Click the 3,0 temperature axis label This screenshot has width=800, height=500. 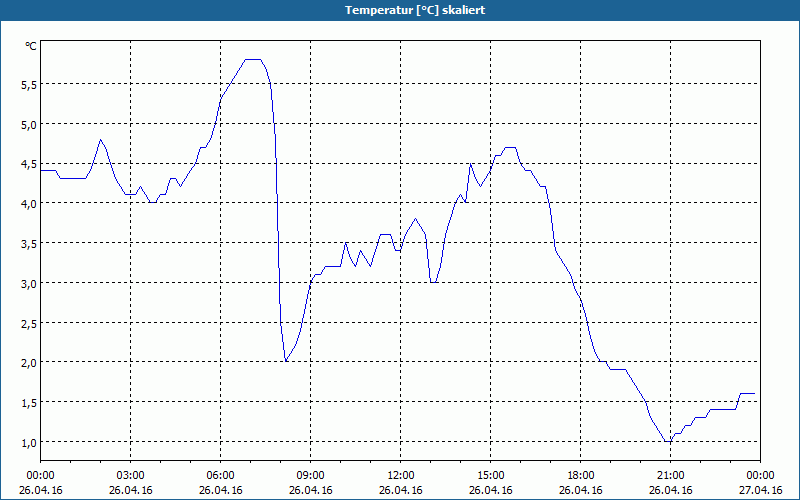click(29, 284)
